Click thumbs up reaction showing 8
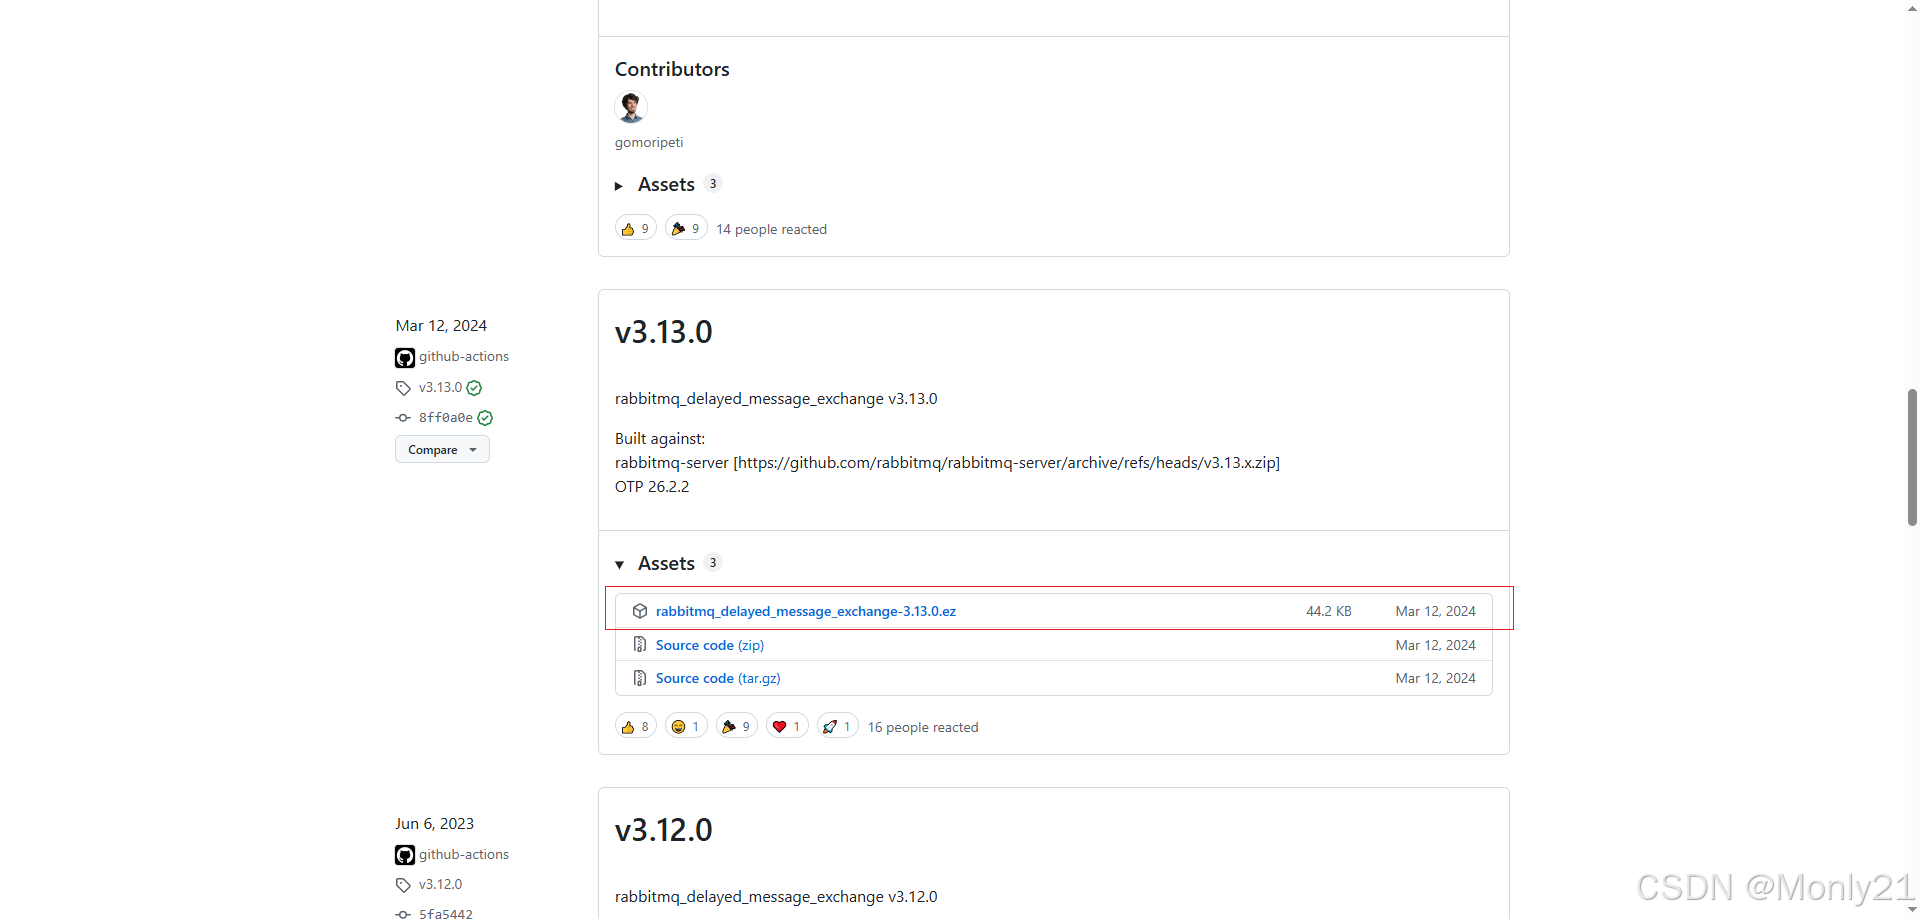The height and width of the screenshot is (919, 1920). [636, 727]
